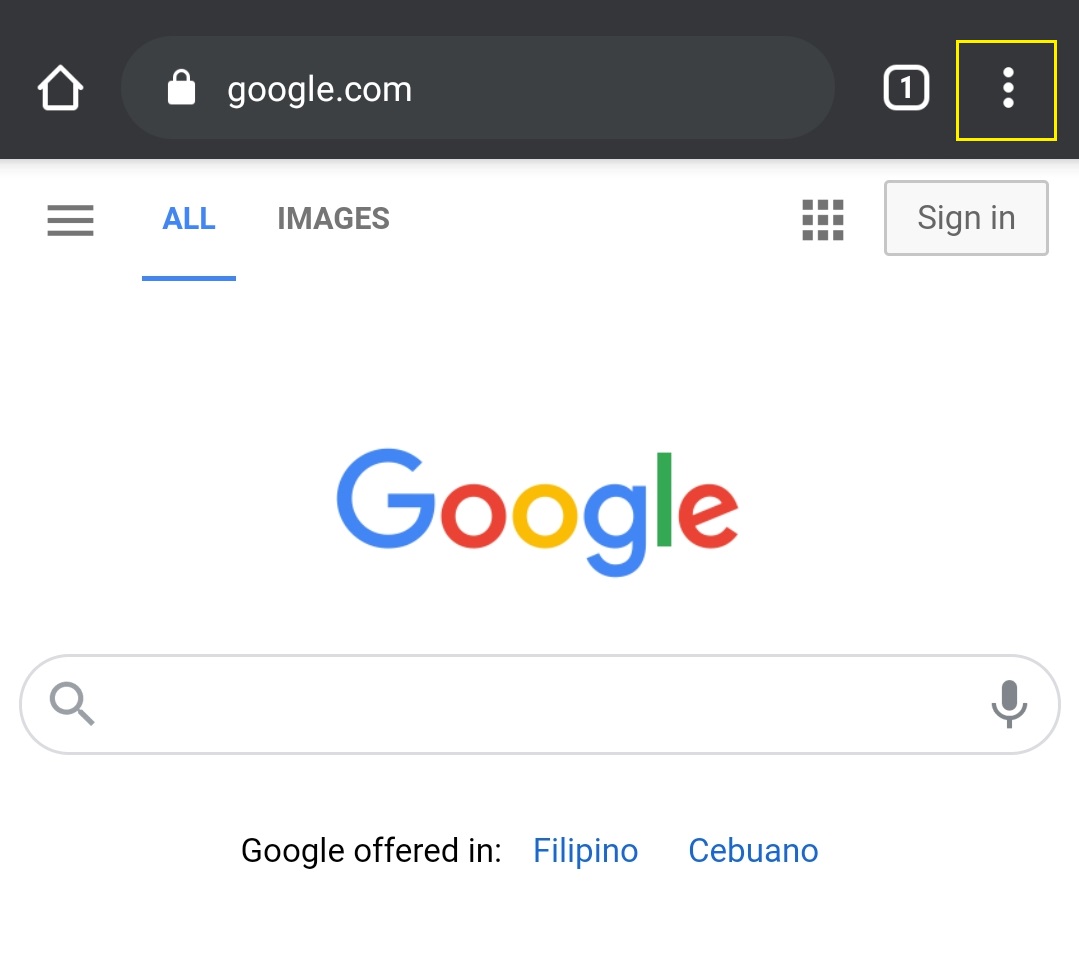Click the 'Google offered in:' label
Screen dimensions: 1079x979
[371, 851]
